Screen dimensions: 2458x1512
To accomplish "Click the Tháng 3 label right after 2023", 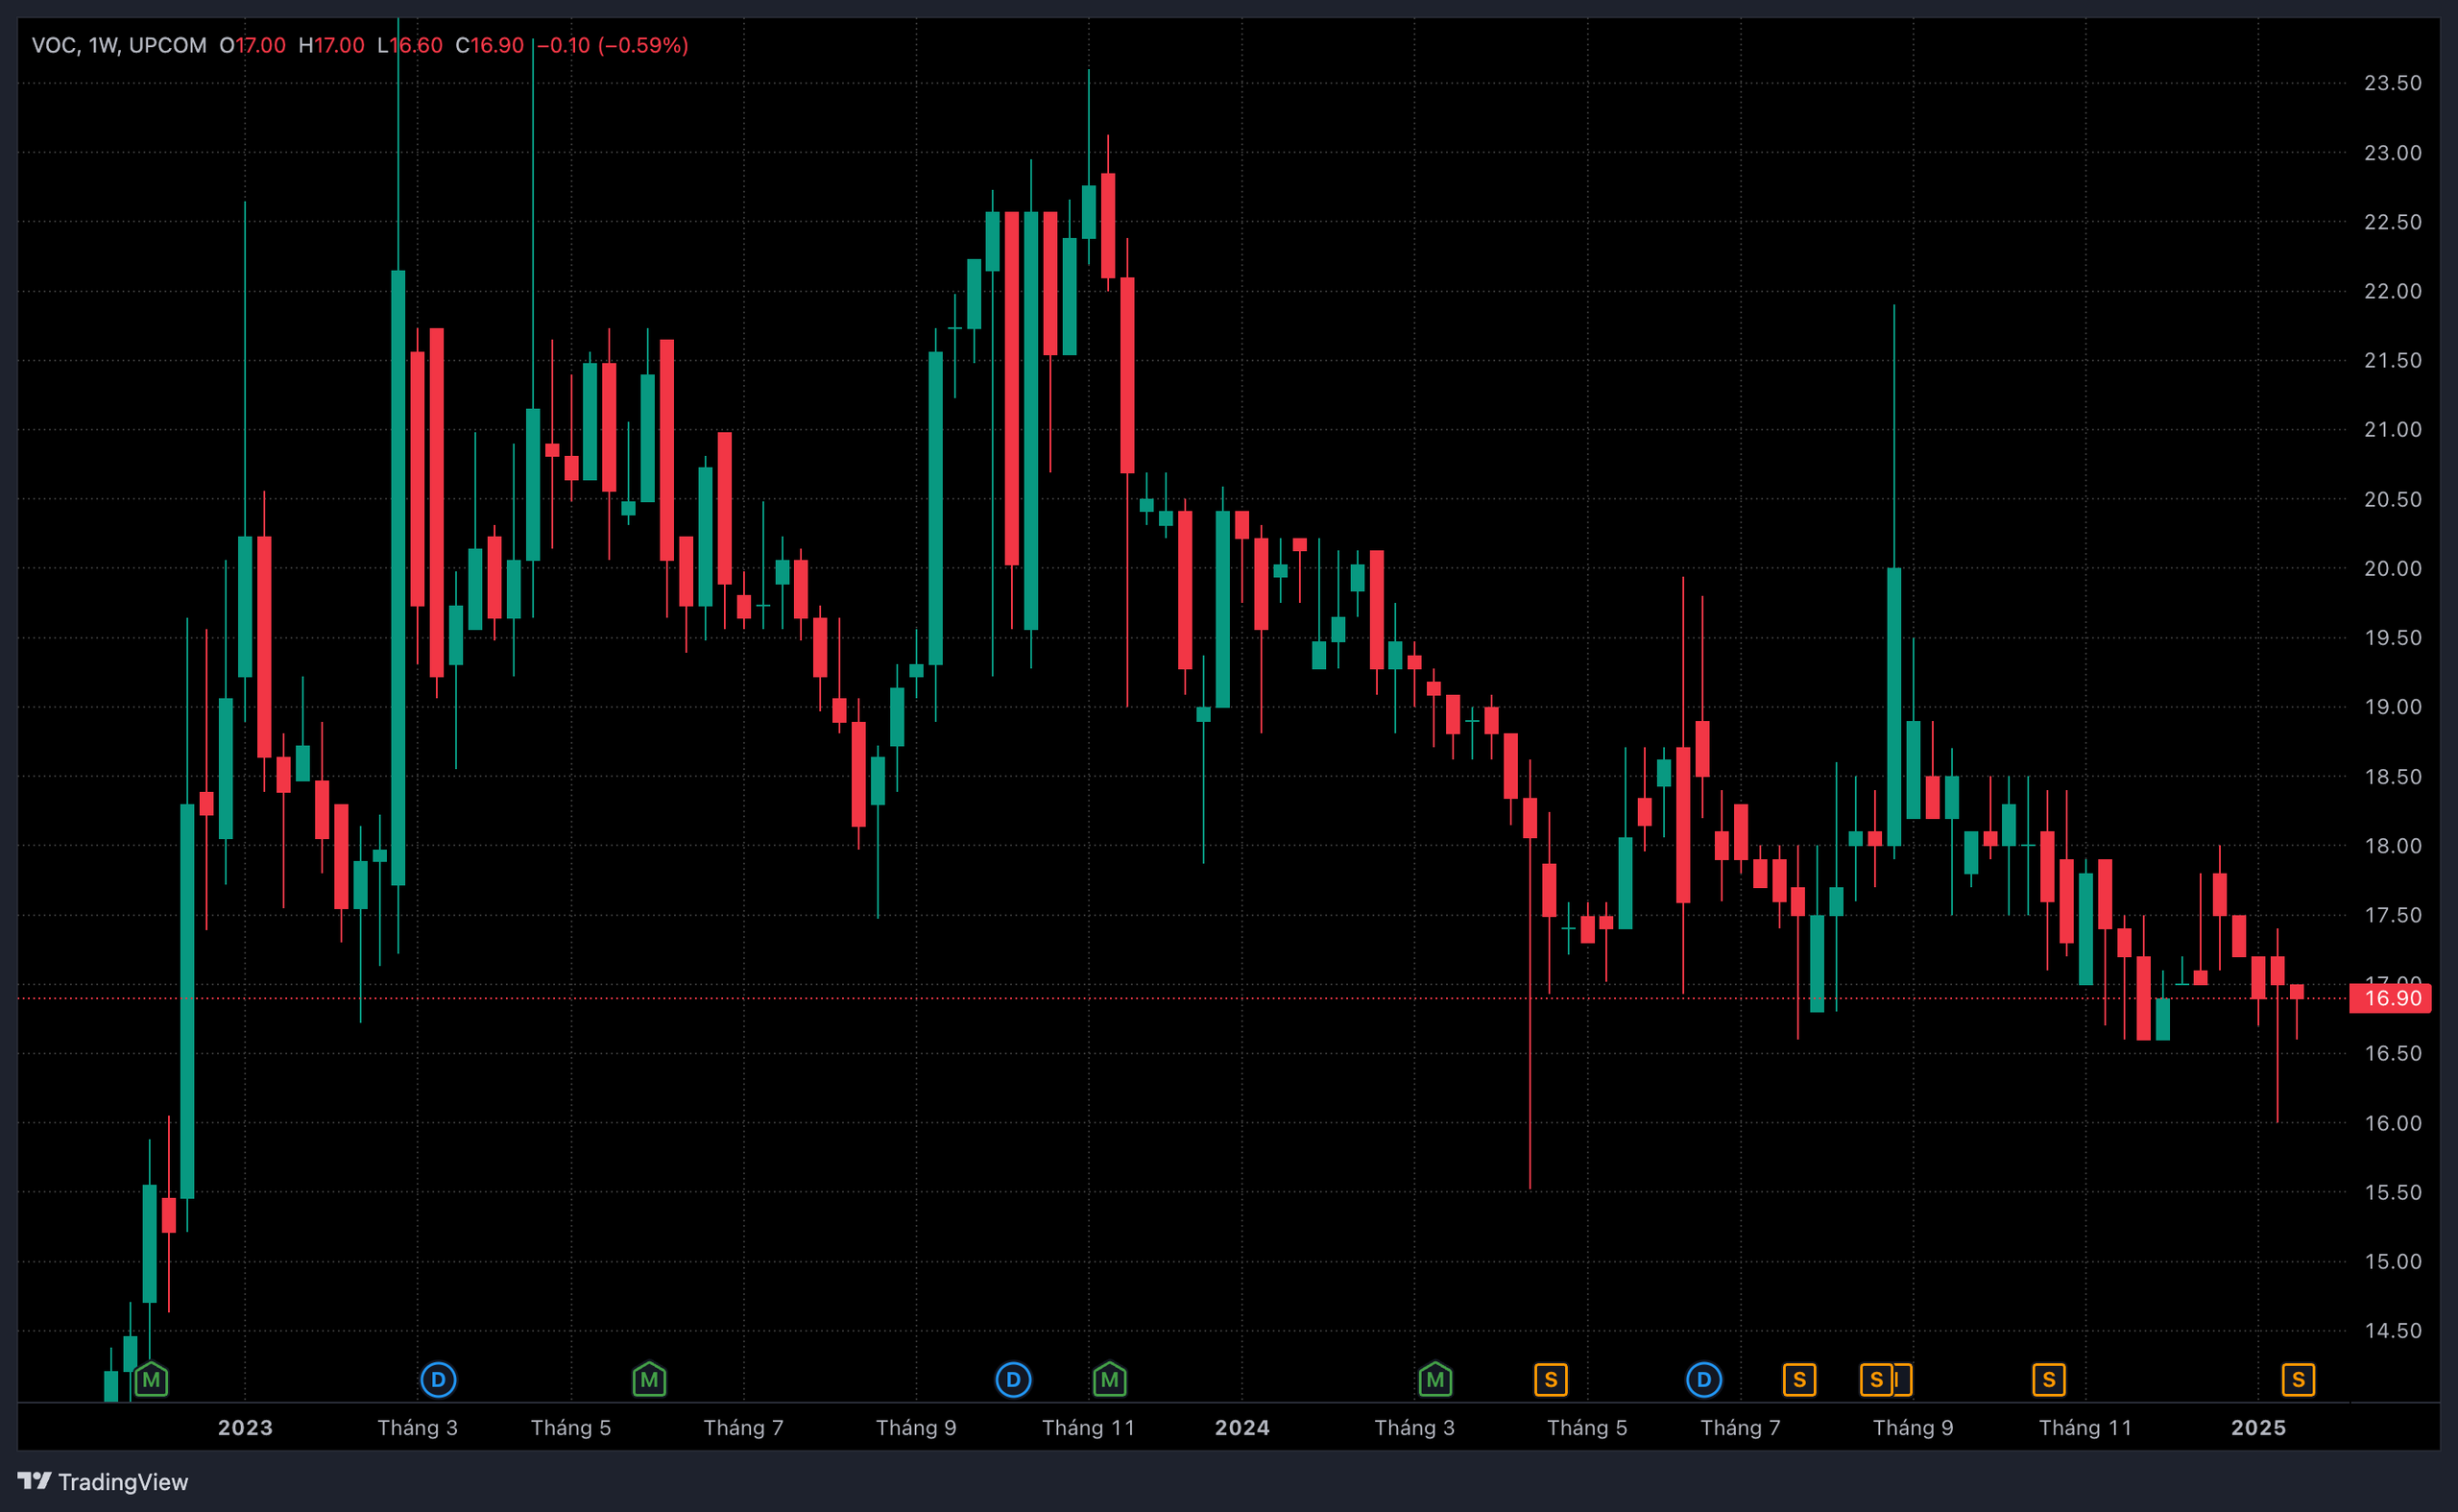I will pos(417,1427).
